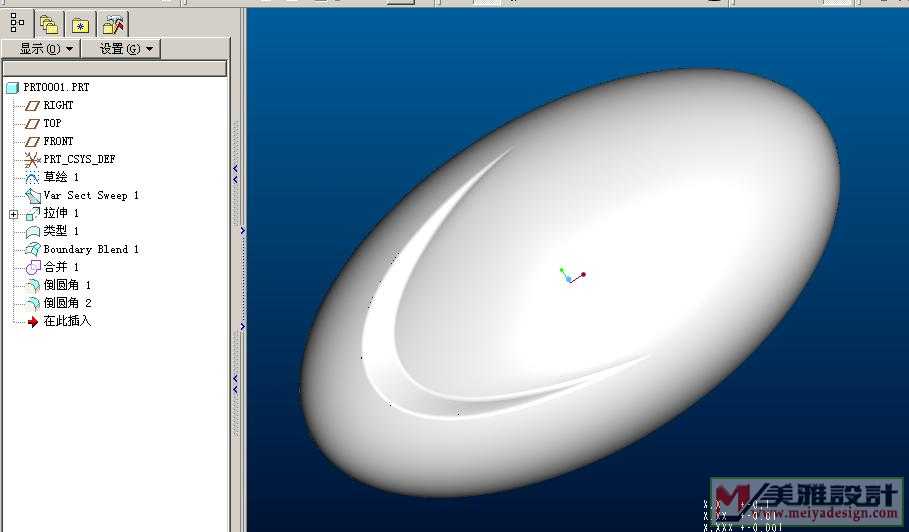Select the 倒圆角 1 round feature
Viewport: 909px width, 532px height.
pyautogui.click(x=67, y=285)
